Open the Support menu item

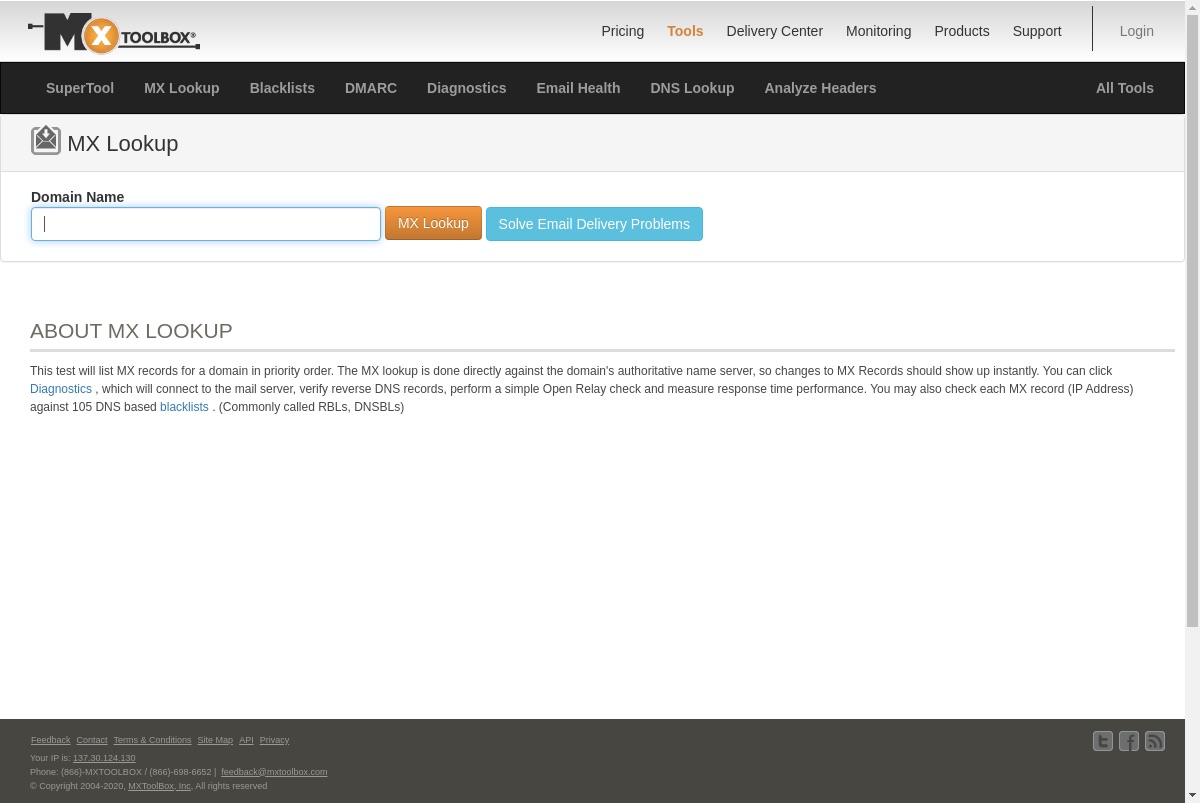coord(1037,31)
